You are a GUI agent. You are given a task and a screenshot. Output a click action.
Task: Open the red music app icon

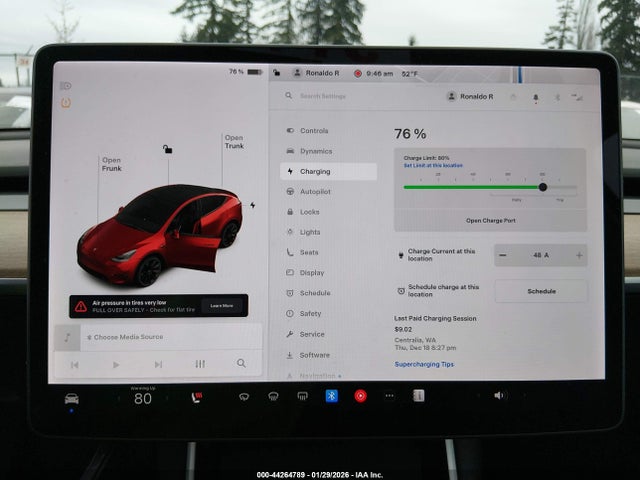(360, 396)
